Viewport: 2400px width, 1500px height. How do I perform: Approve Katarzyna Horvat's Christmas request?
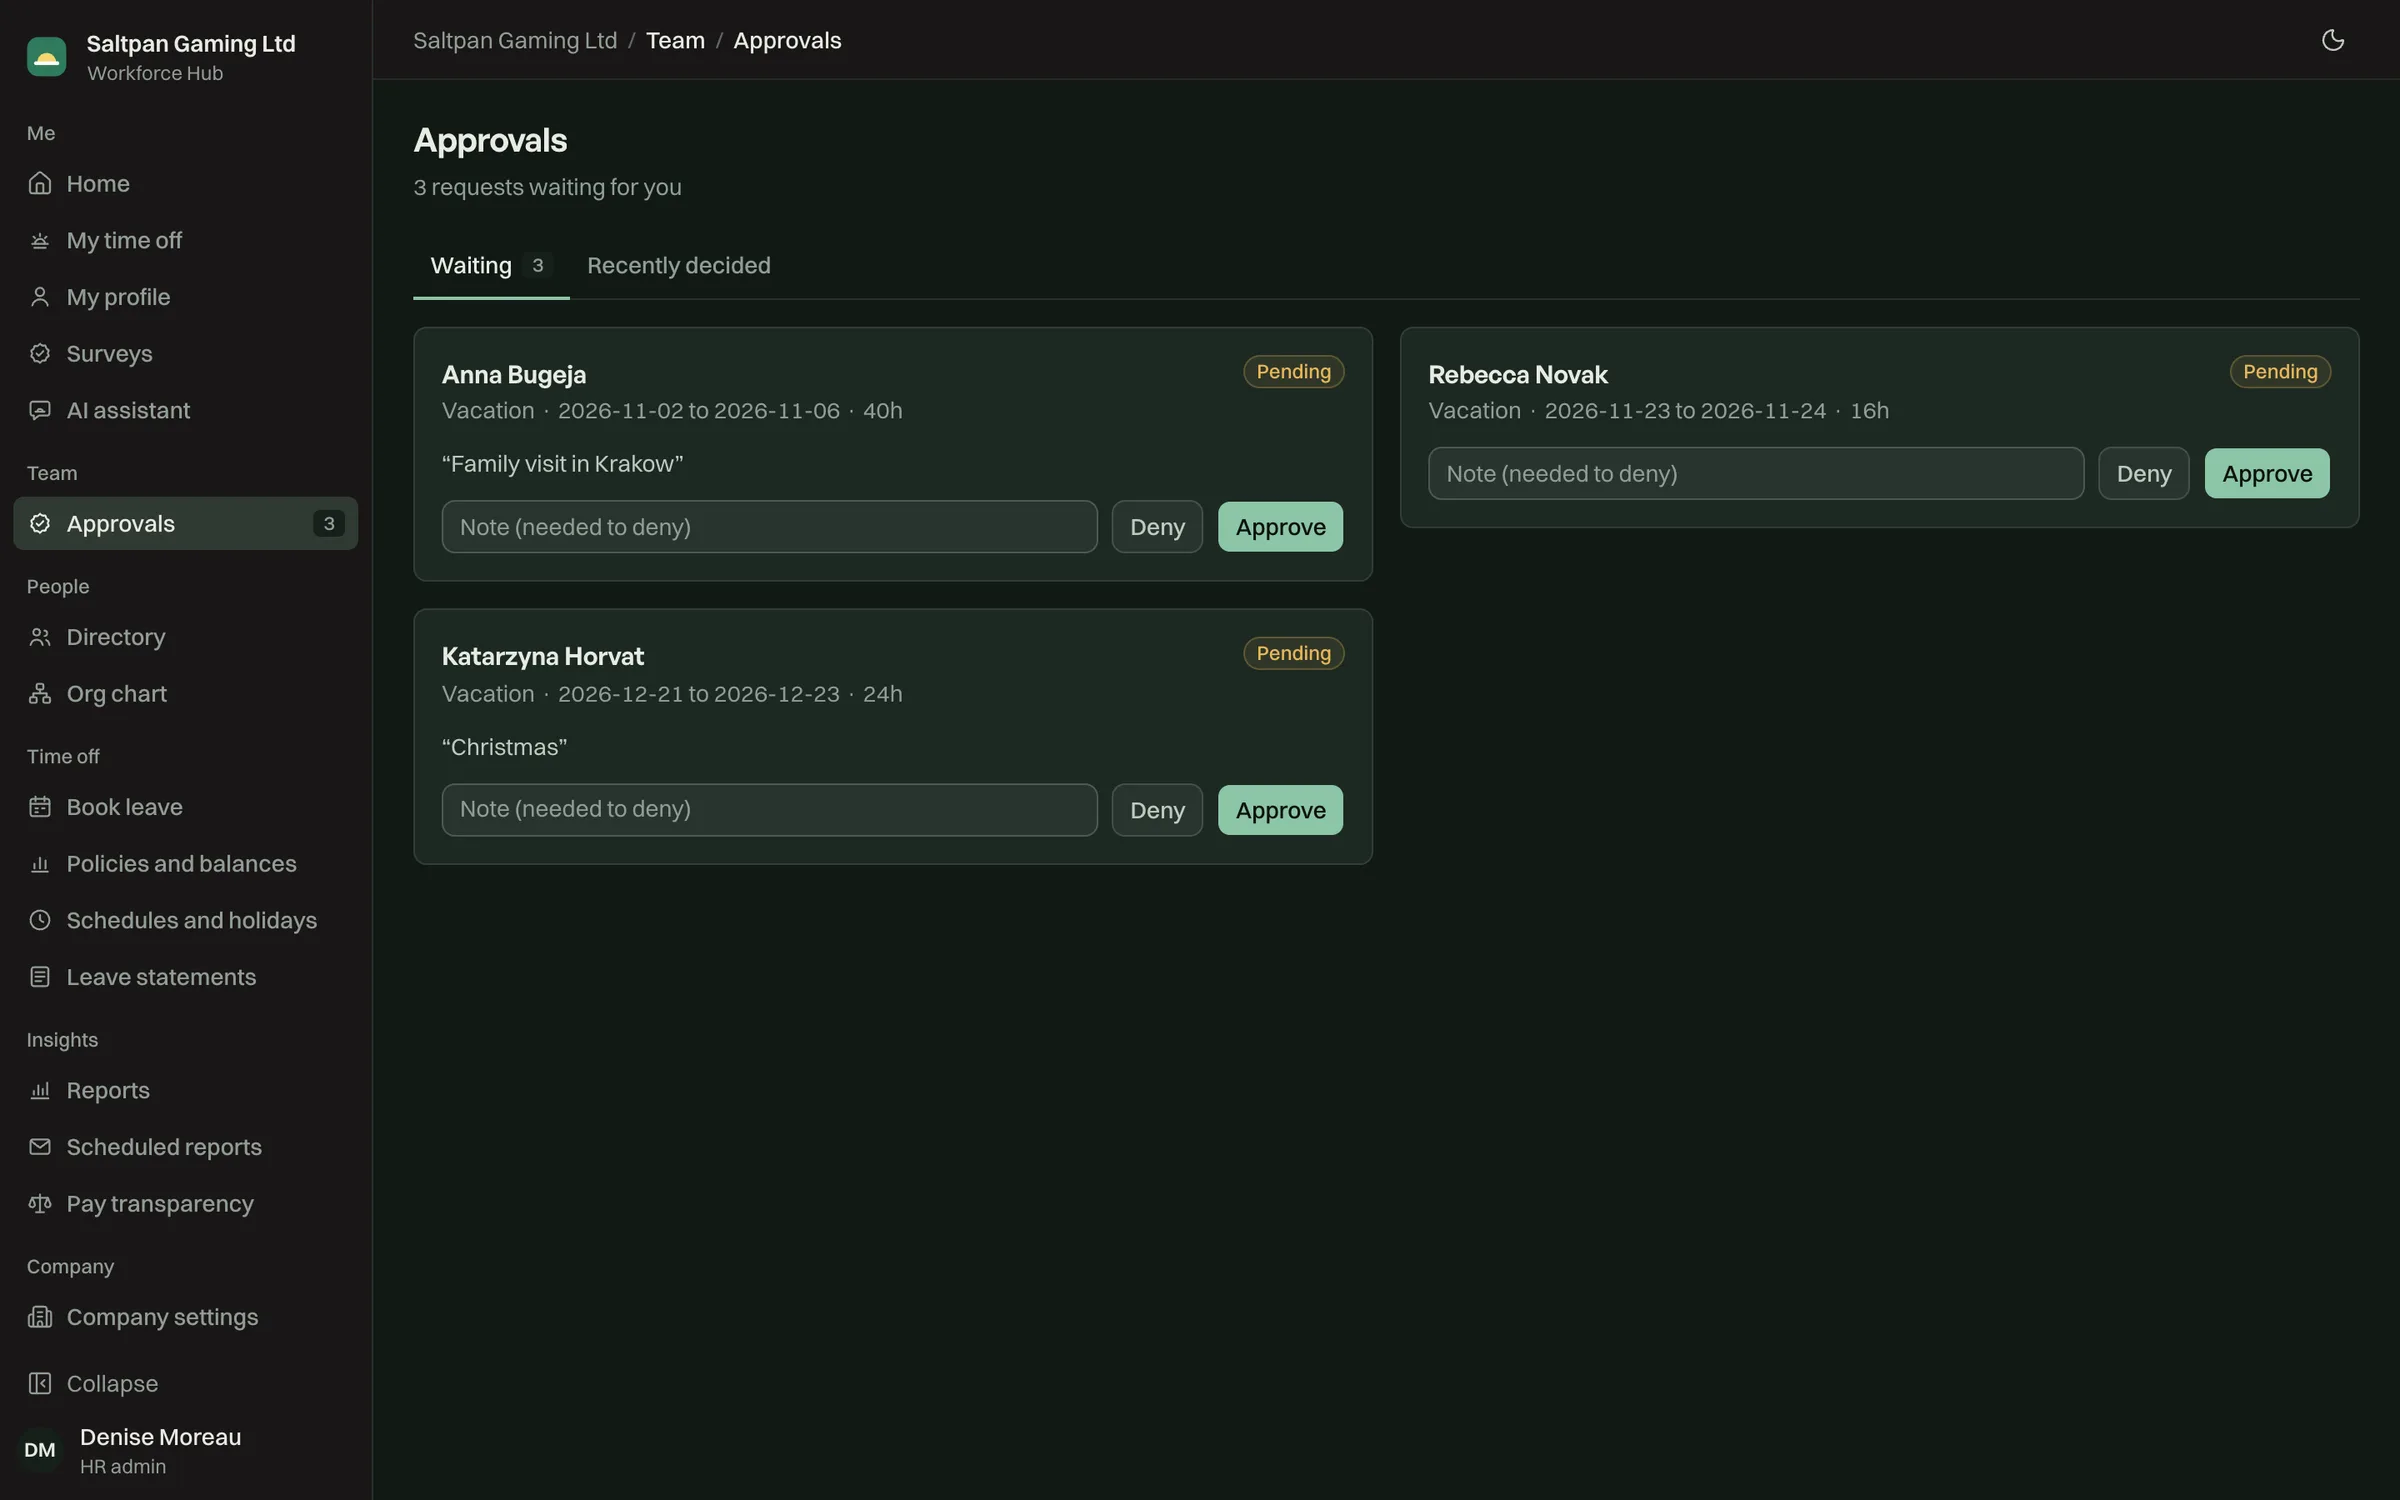tap(1280, 810)
